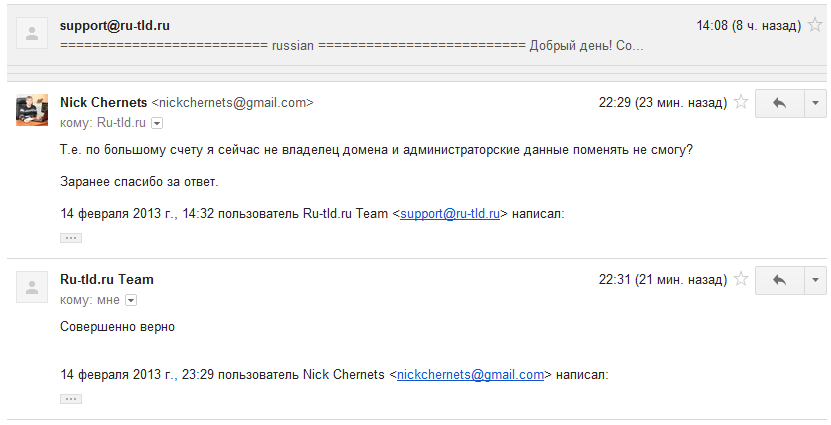Click the Ru-tld.ru Team sender avatar
831x425 pixels.
click(x=32, y=287)
